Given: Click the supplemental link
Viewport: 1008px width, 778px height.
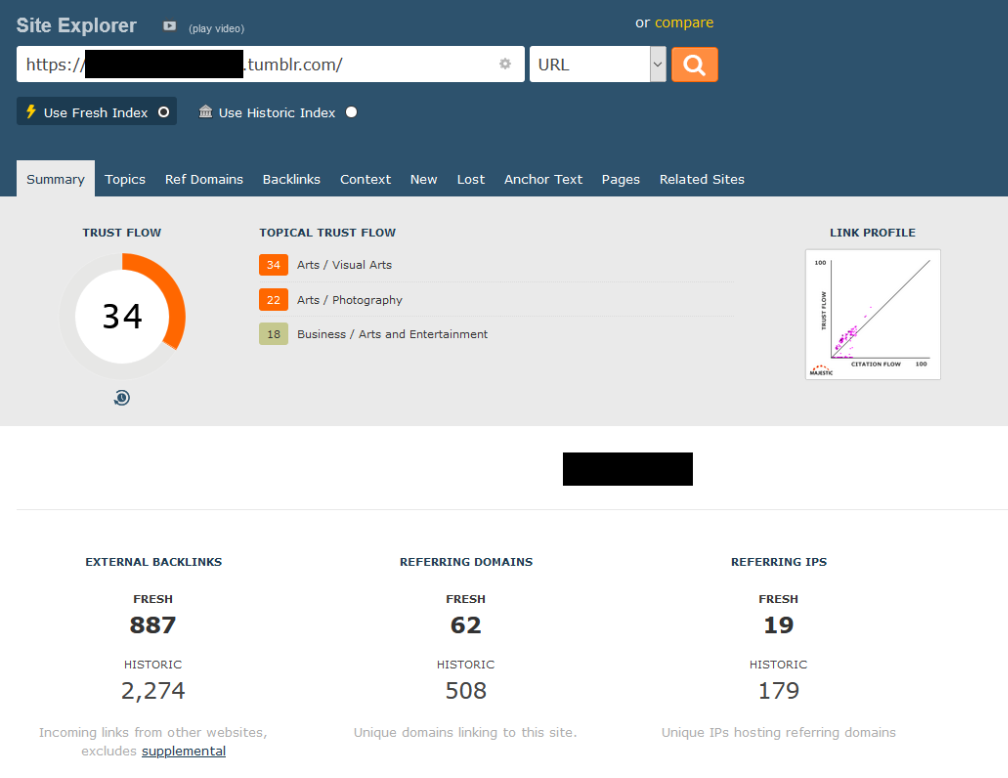Looking at the screenshot, I should click(x=184, y=751).
